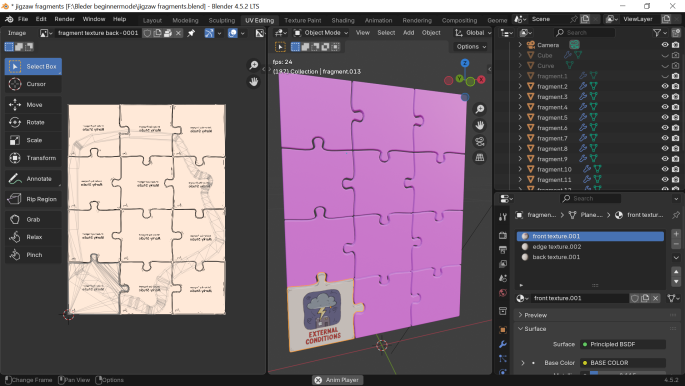Click the outliner Search field
Viewport: 685px width, 386px height.
584,33
